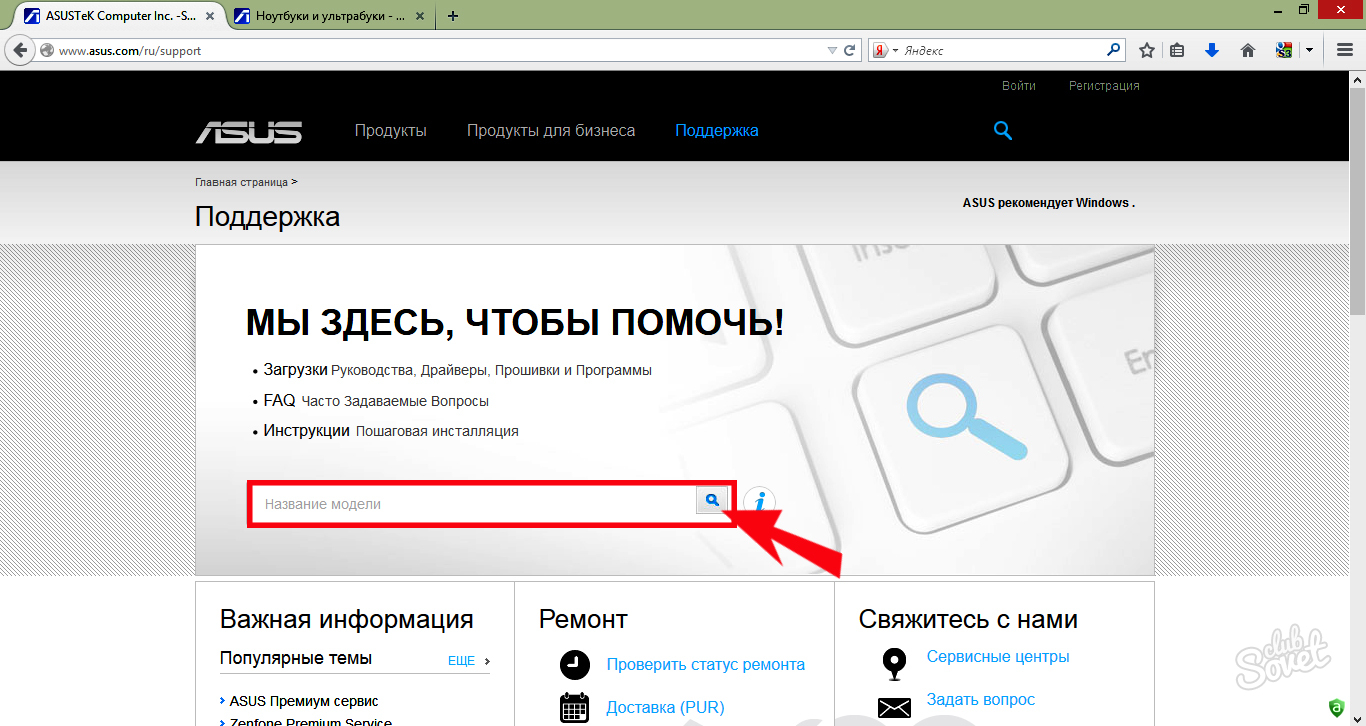Click the round info icon next to search
This screenshot has width=1366, height=726.
759,501
